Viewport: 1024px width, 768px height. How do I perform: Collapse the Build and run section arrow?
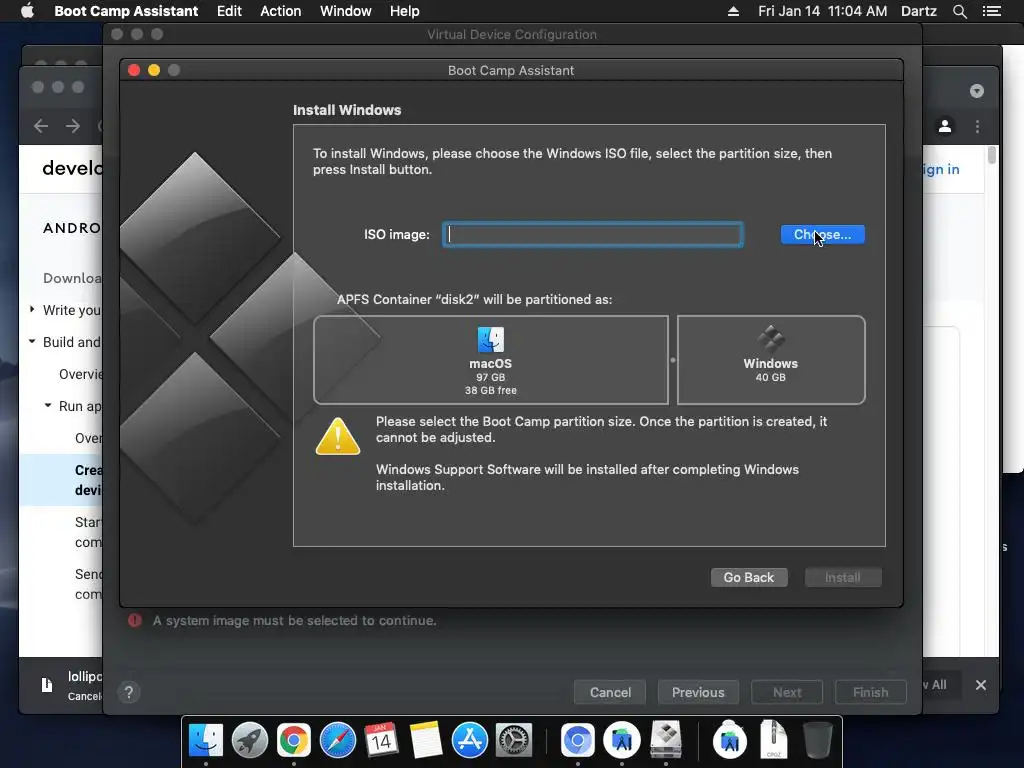pos(32,341)
